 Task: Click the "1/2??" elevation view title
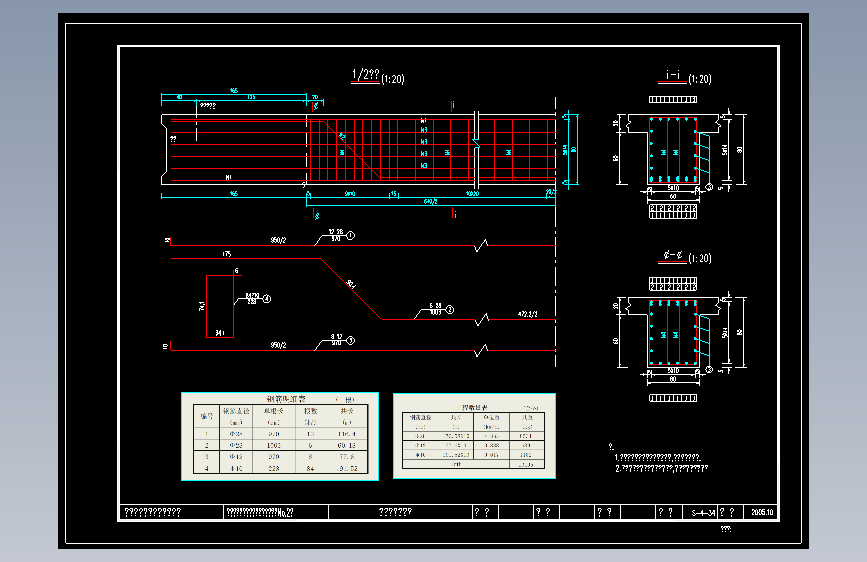pyautogui.click(x=365, y=75)
